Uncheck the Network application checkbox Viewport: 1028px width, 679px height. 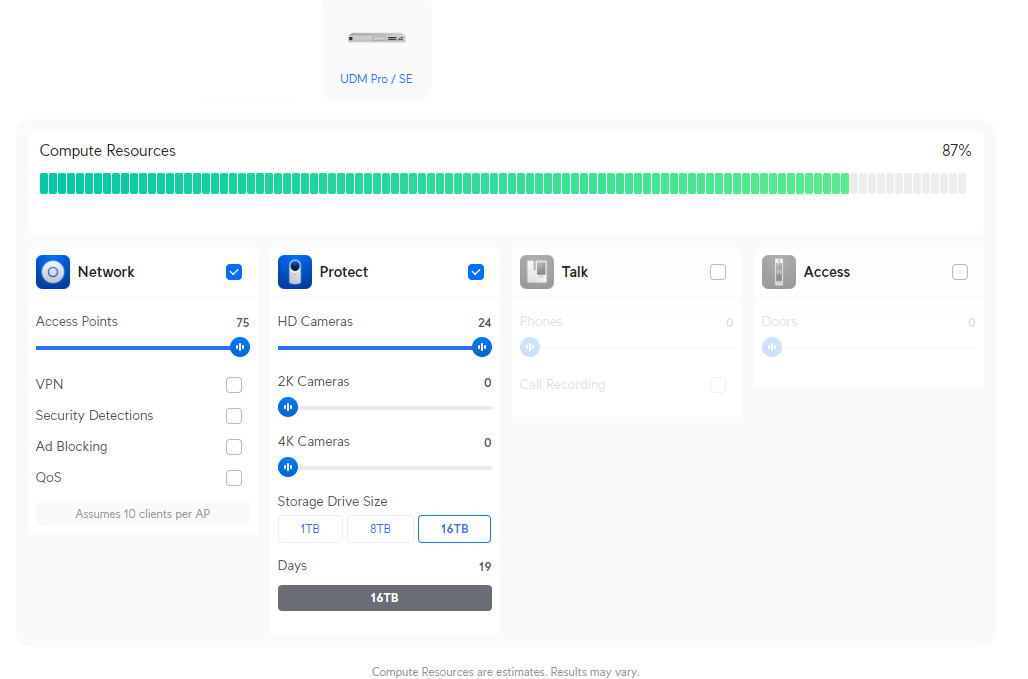(x=234, y=272)
